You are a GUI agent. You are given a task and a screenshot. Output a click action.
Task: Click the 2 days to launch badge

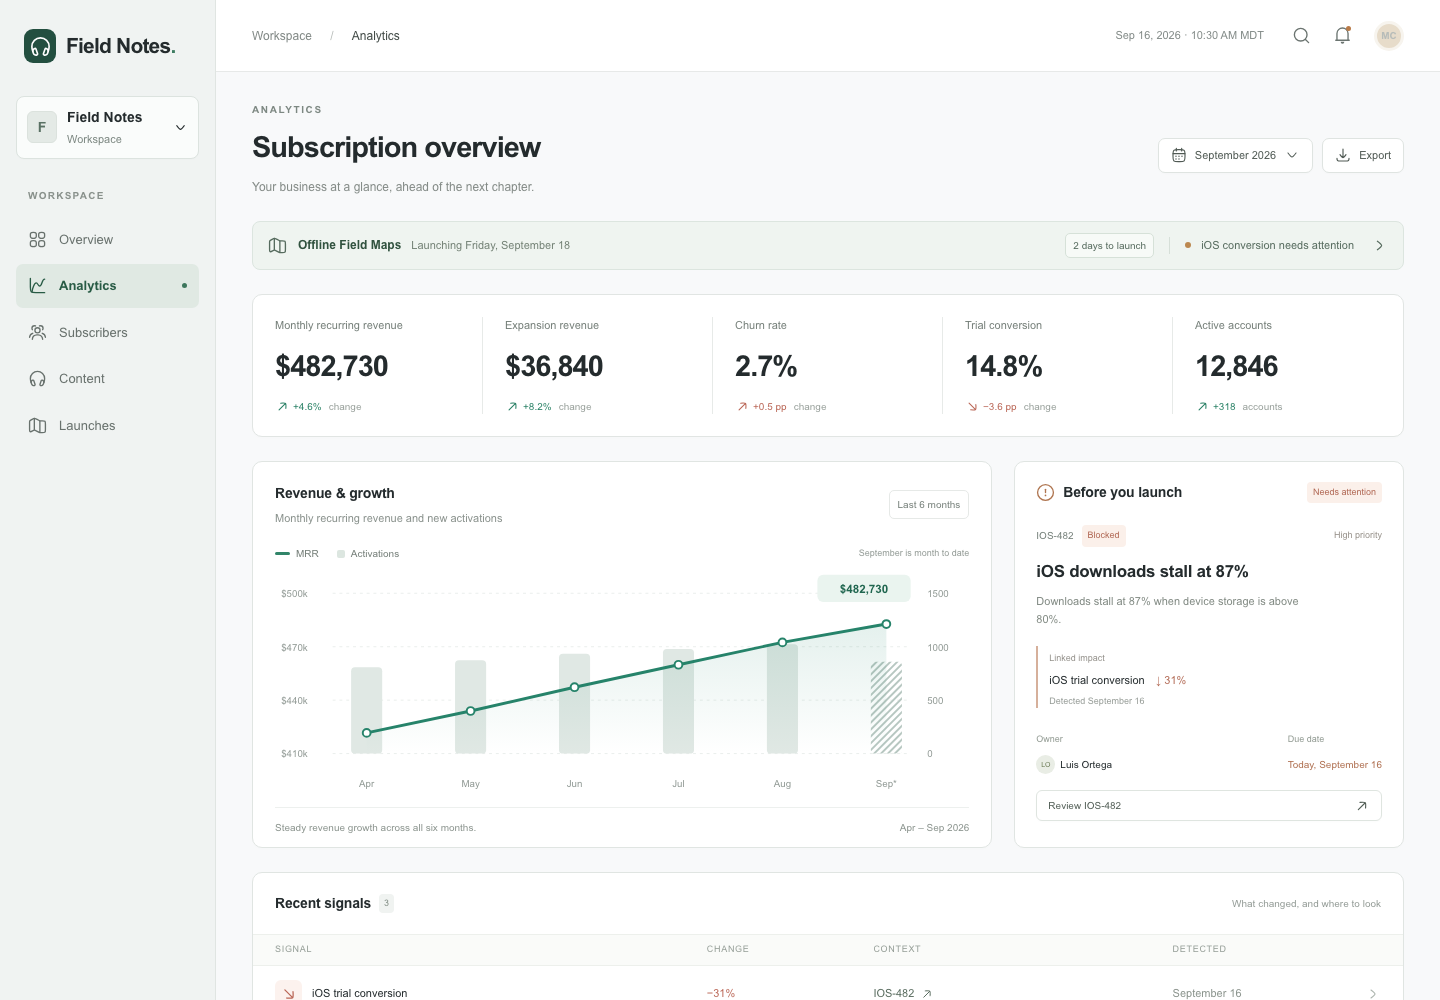[x=1109, y=246]
